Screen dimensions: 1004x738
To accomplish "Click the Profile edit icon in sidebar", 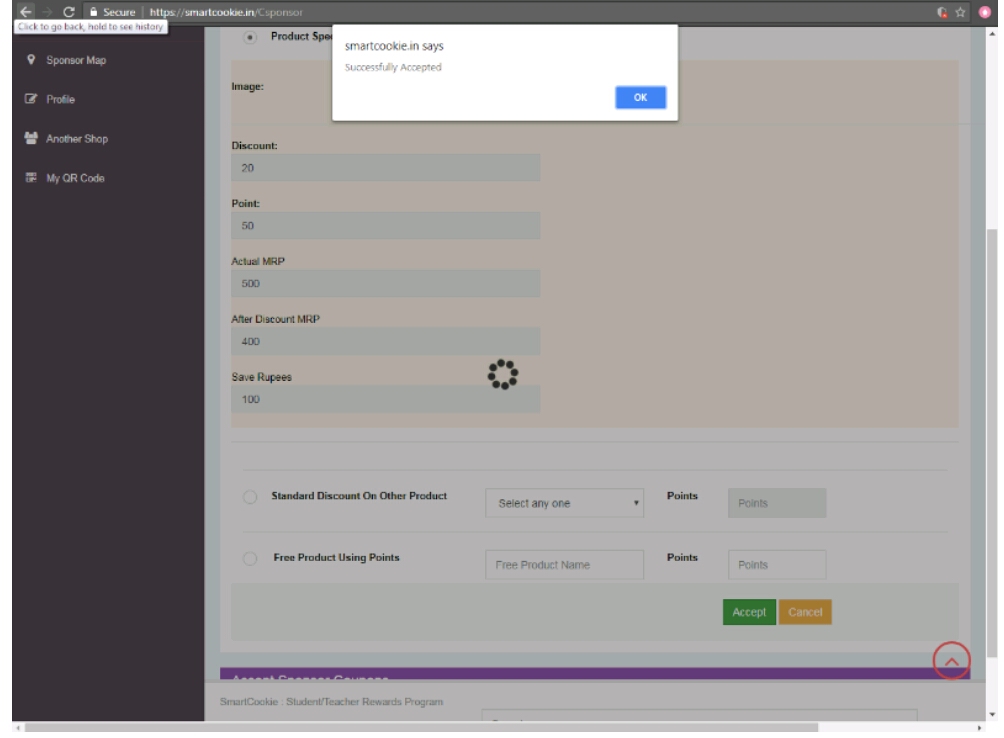I will [x=29, y=100].
